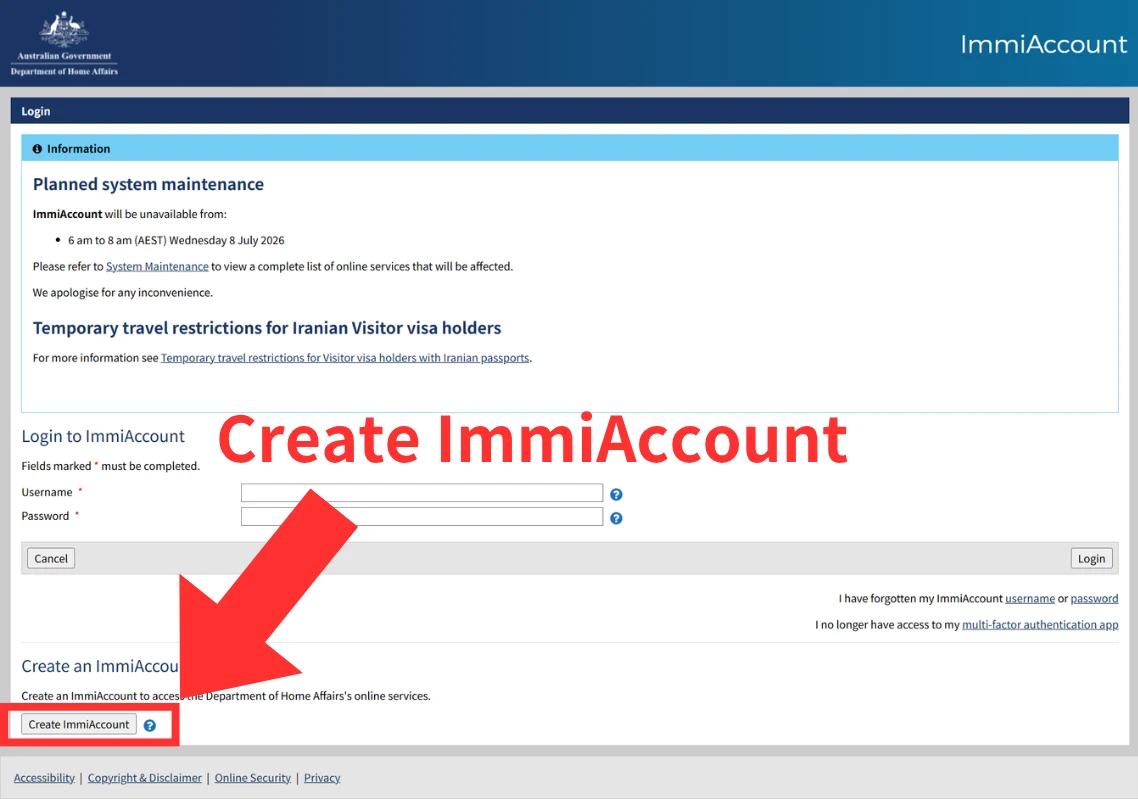Open the multi-factor authentication app link
The width and height of the screenshot is (1138, 799).
pos(1040,625)
